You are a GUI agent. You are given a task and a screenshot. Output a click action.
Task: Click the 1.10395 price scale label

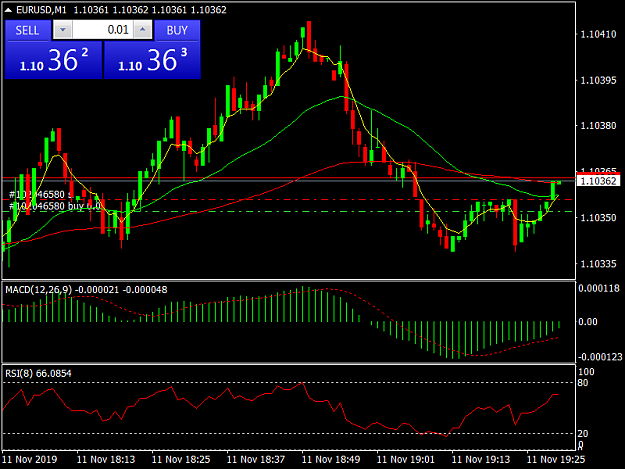coord(598,80)
